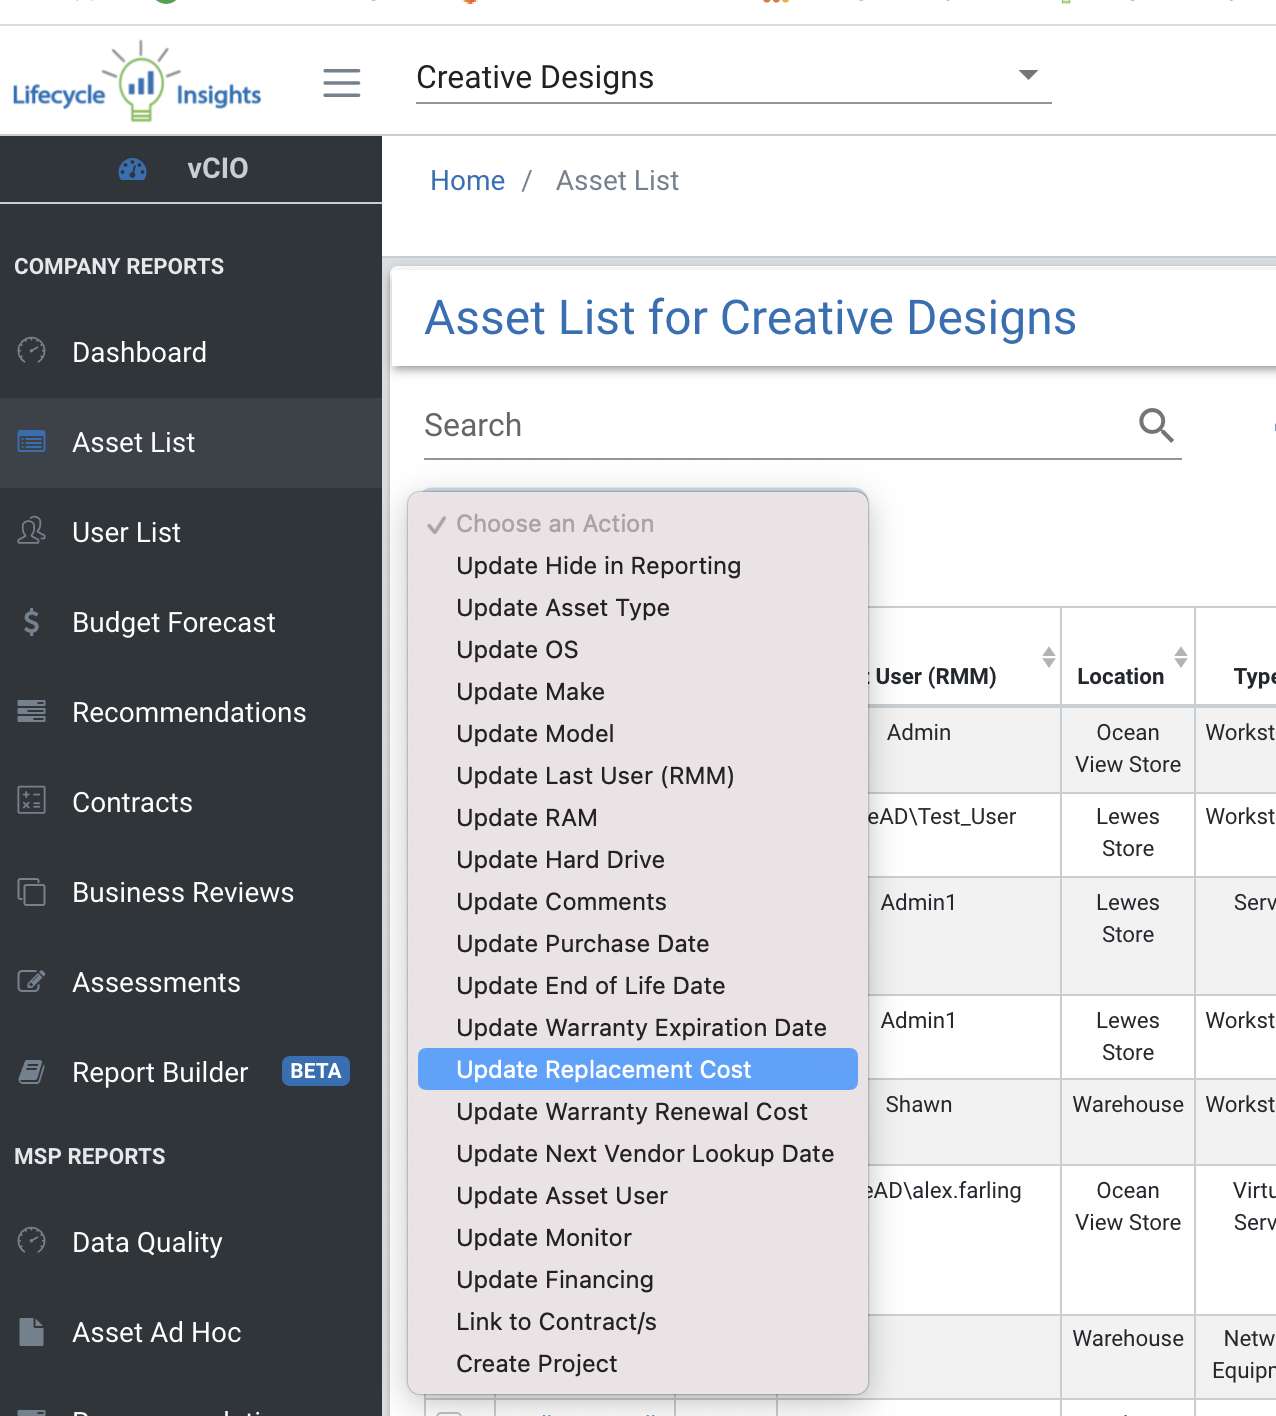
Task: Click the Asset Ad Hoc file icon
Action: pyautogui.click(x=32, y=1332)
